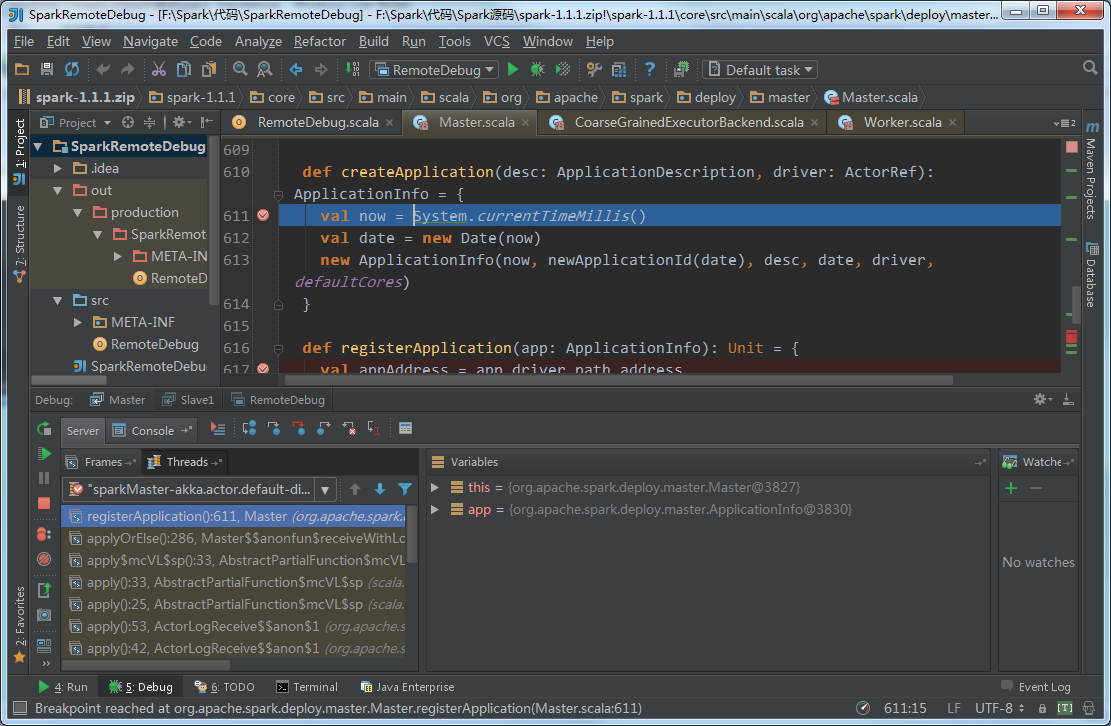Click the 611:15 cursor position indicator

(906, 708)
